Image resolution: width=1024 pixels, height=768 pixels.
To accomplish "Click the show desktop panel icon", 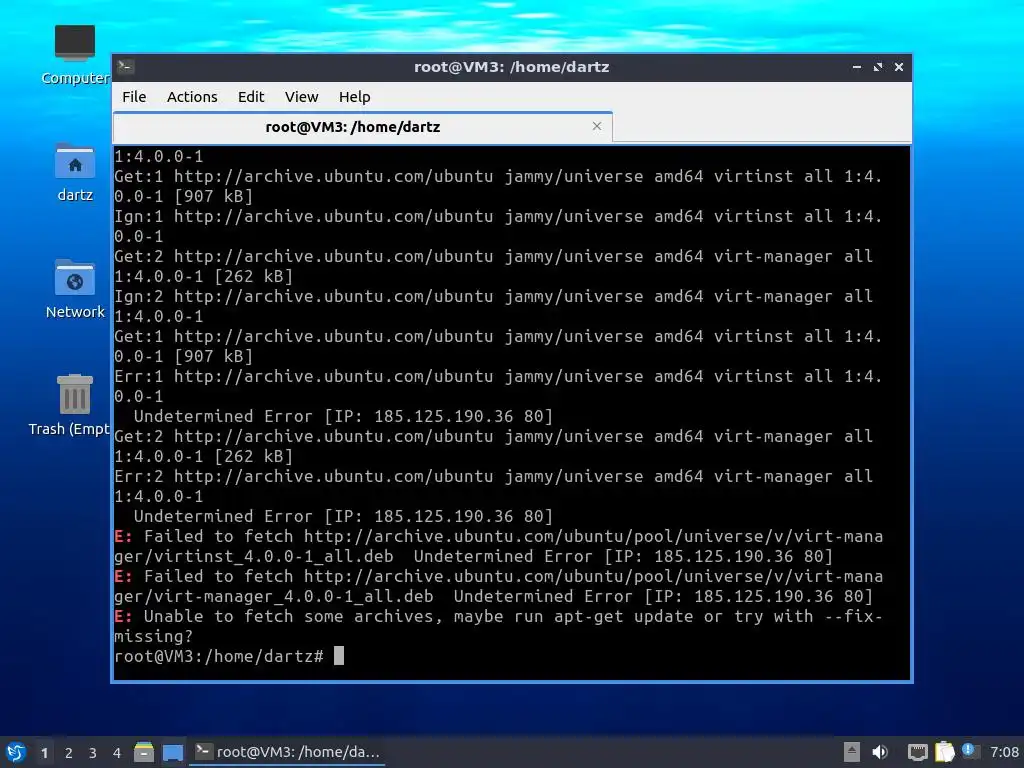I will point(172,752).
